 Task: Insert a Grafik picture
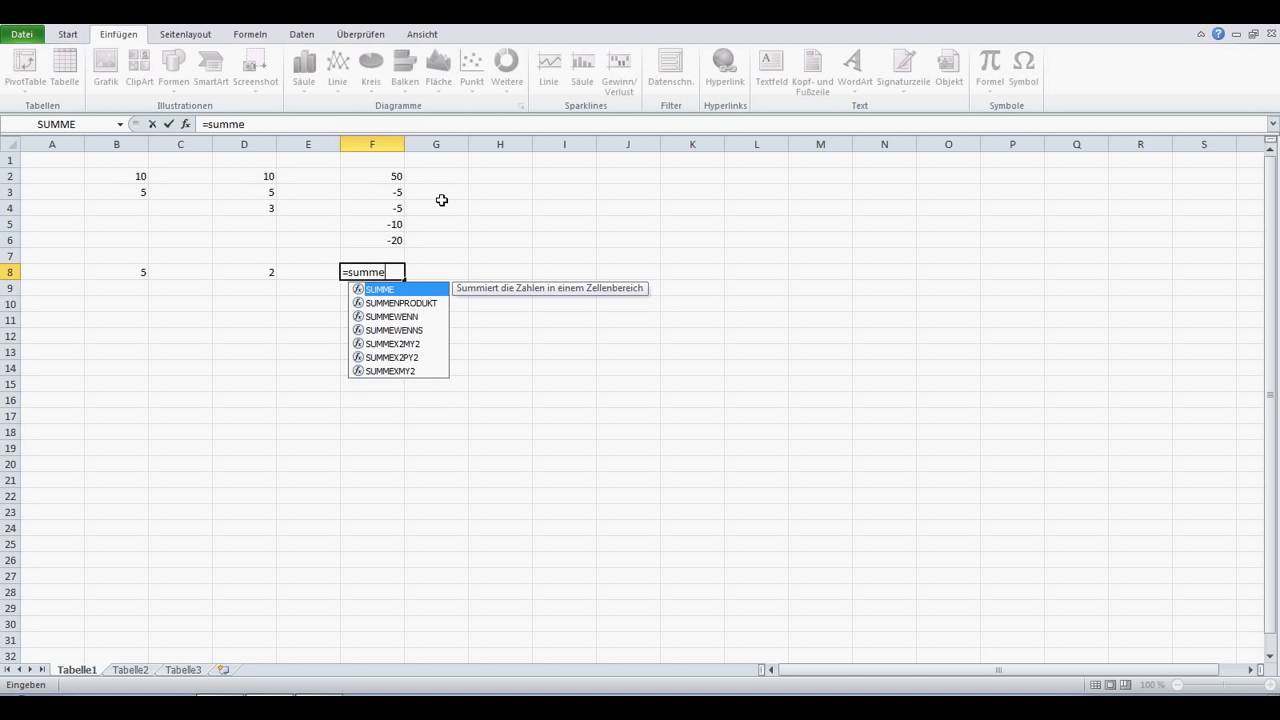[106, 69]
